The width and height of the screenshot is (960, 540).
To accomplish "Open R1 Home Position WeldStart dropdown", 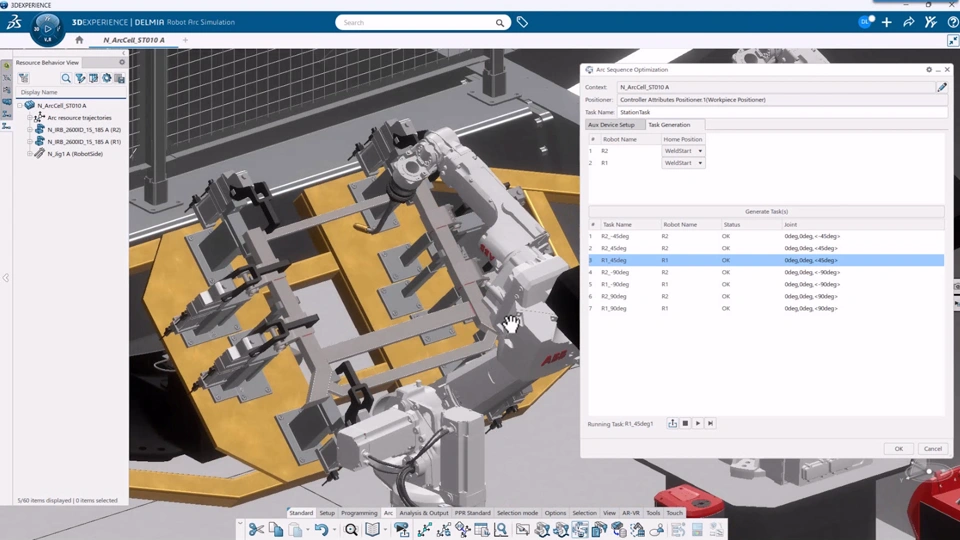I will [x=683, y=163].
